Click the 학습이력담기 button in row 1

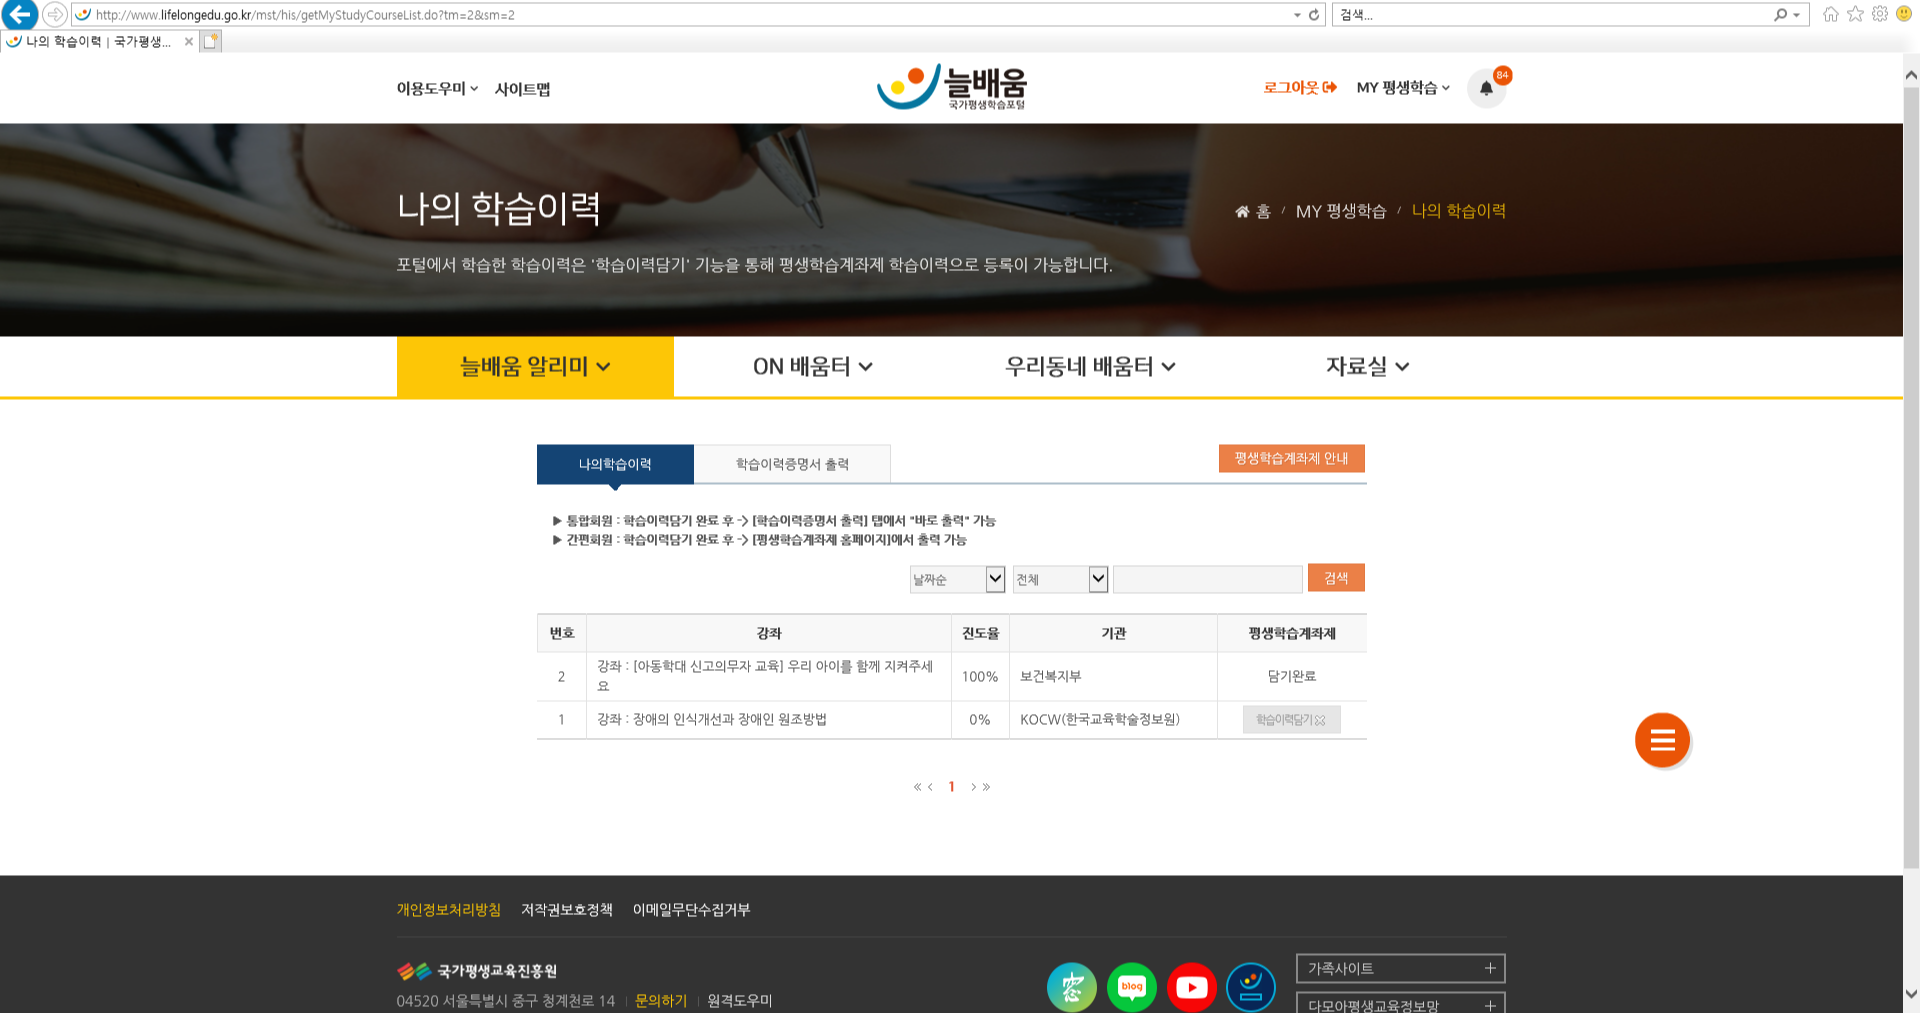(1291, 720)
